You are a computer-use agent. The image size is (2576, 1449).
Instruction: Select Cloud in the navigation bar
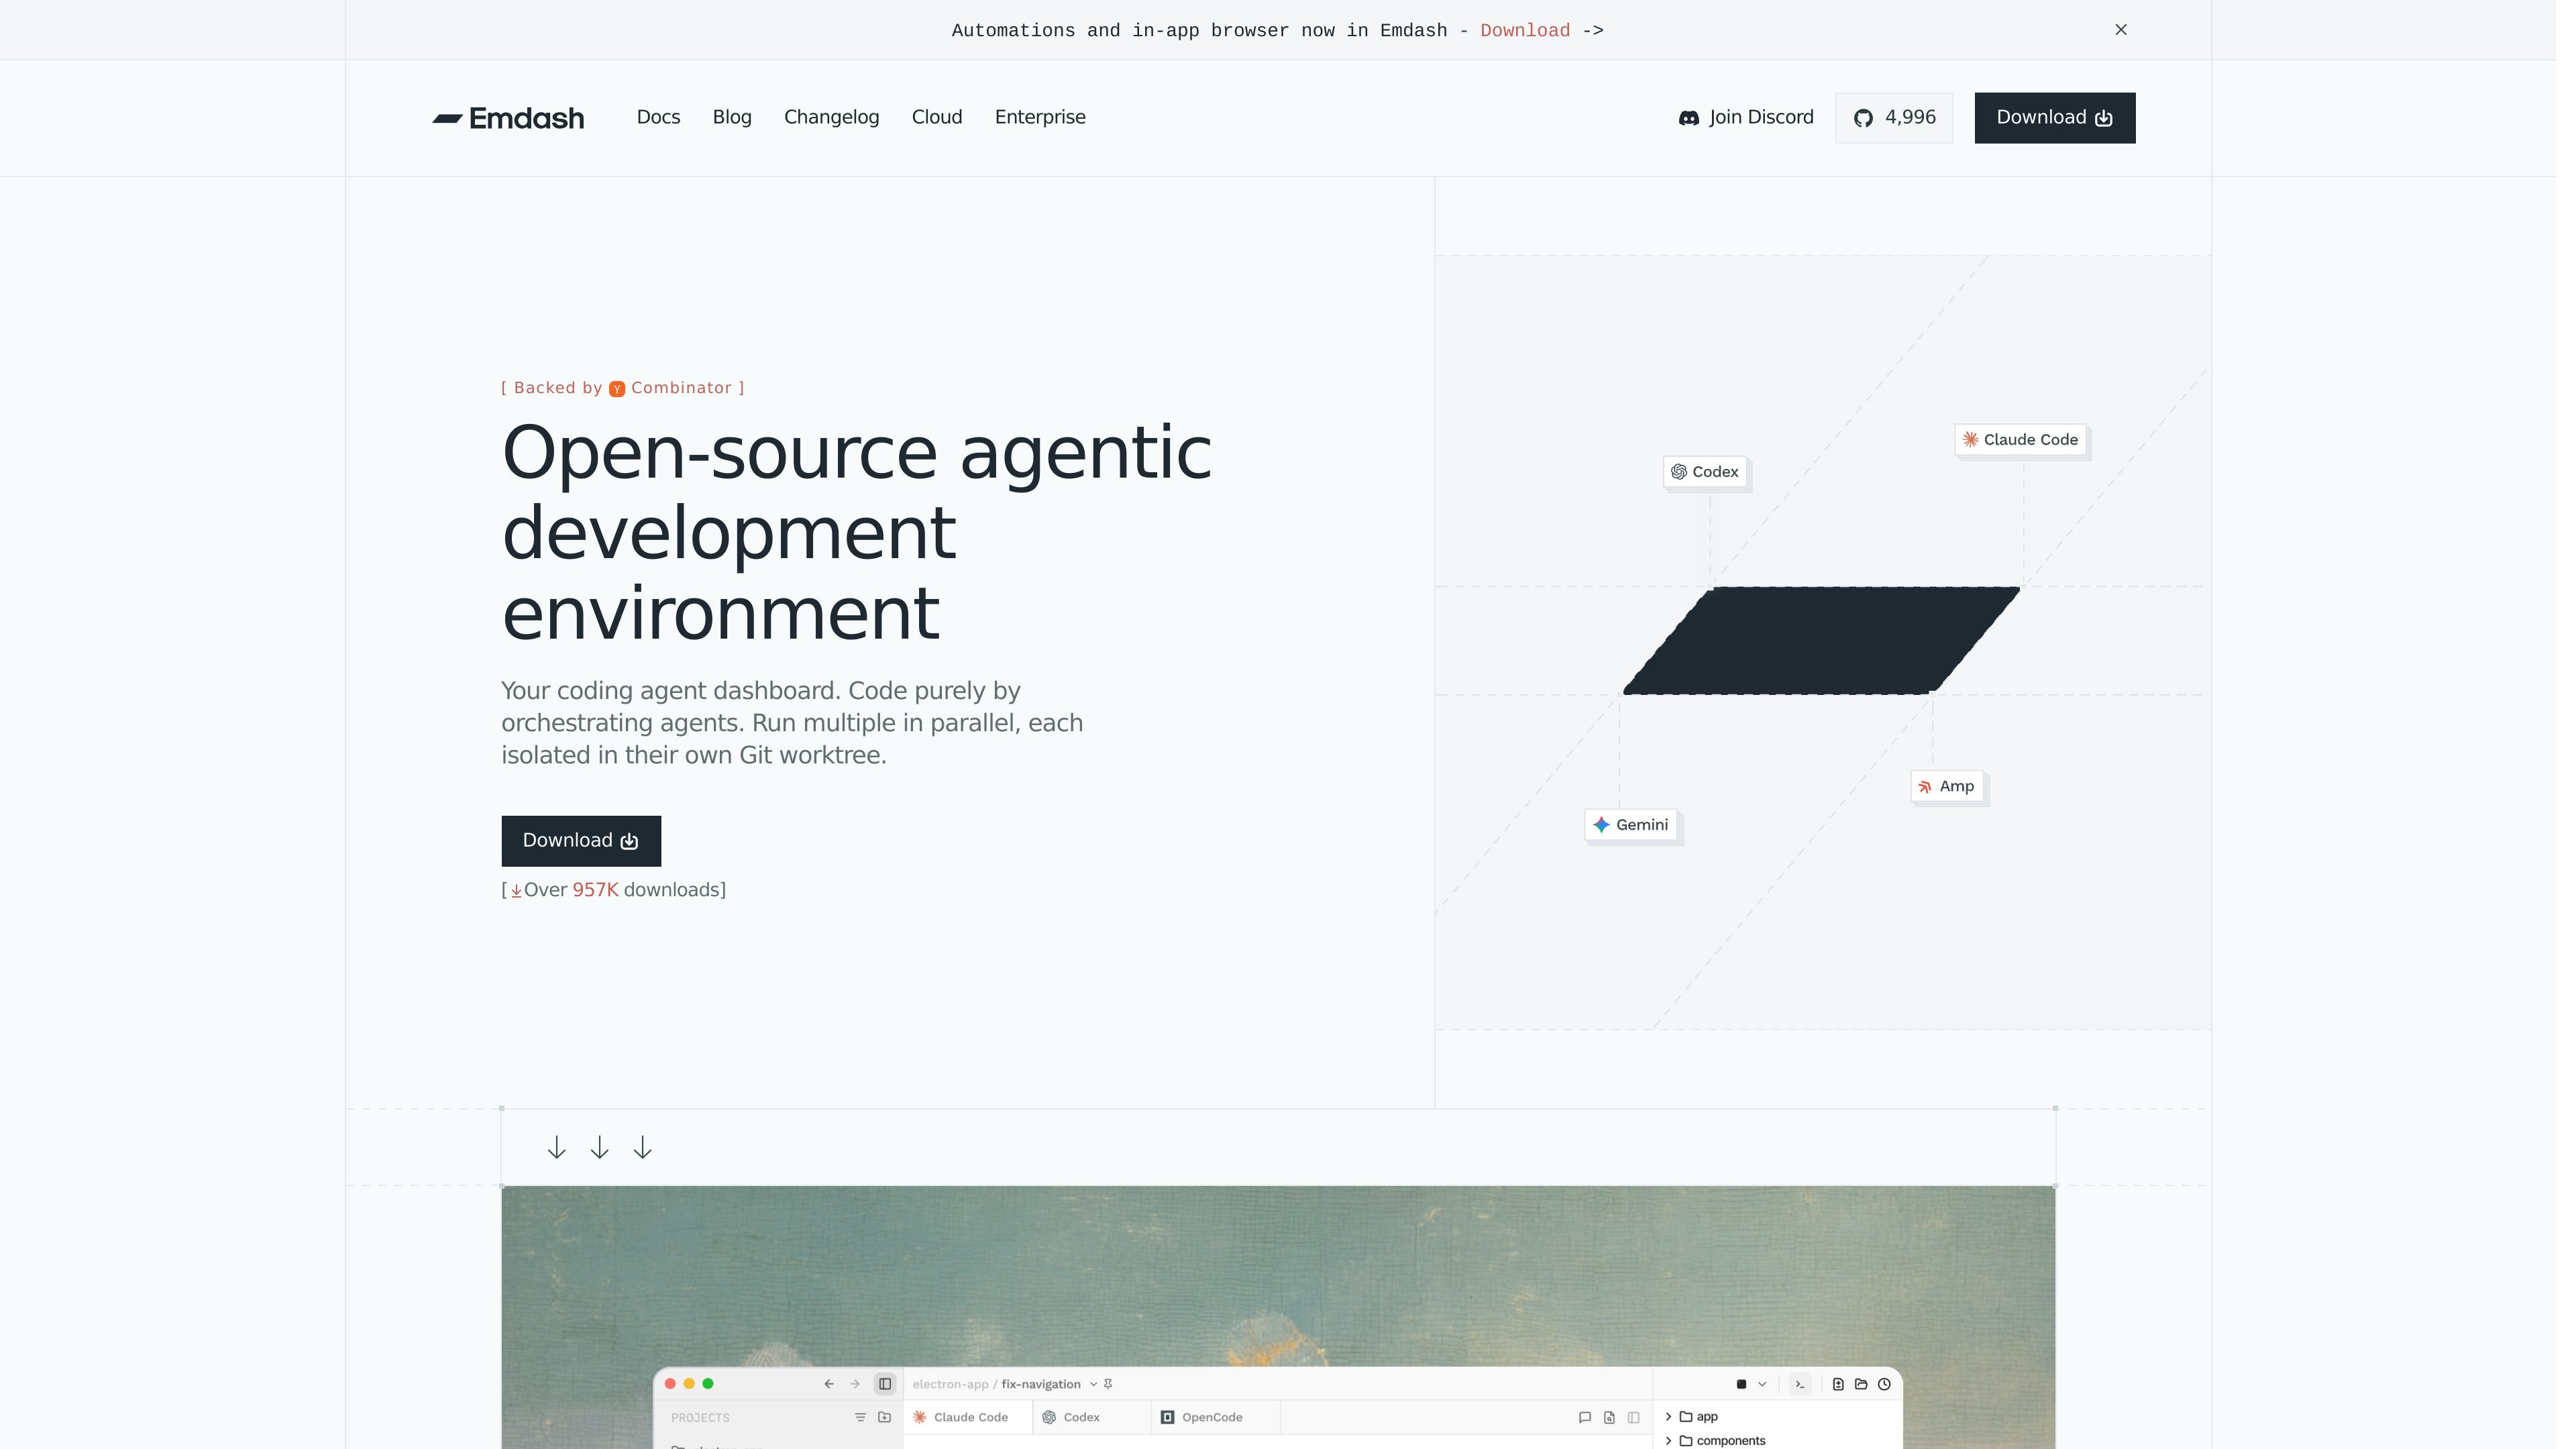pos(937,117)
